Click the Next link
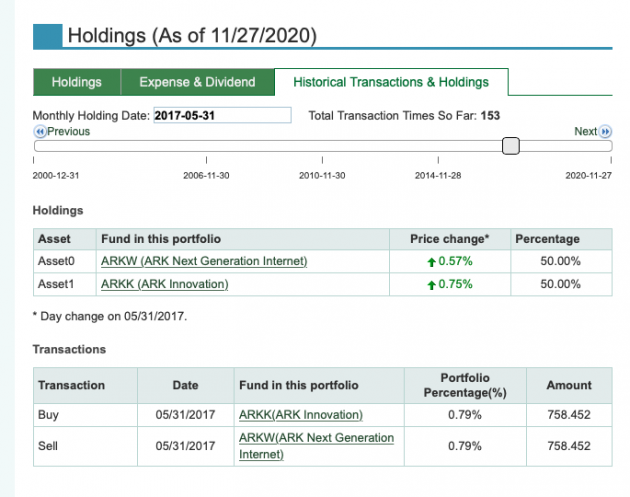Screen dimensions: 630x497 [x=585, y=131]
